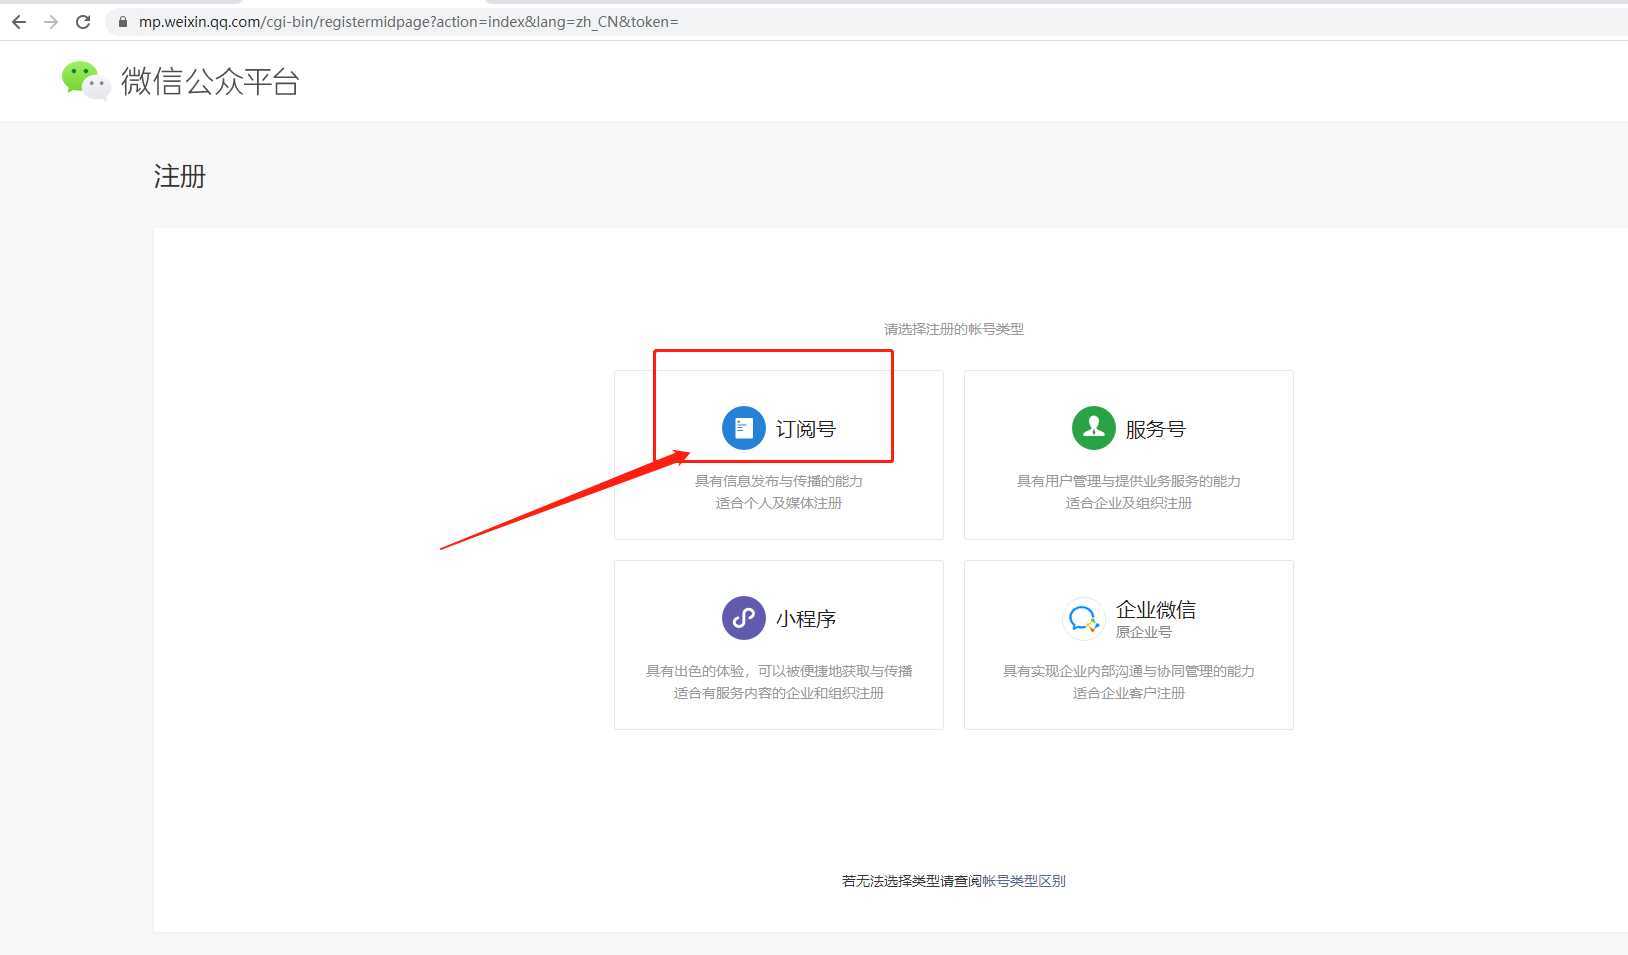Click the 微信公众平台 title text
This screenshot has height=955, width=1628.
pos(210,81)
